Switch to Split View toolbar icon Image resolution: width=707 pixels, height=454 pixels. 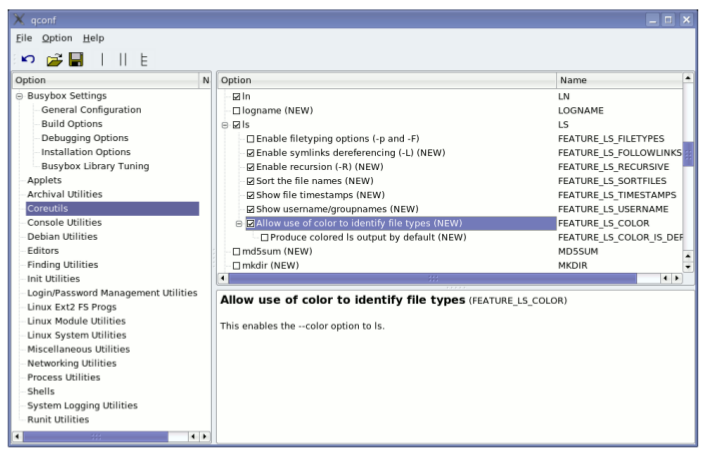coord(122,60)
